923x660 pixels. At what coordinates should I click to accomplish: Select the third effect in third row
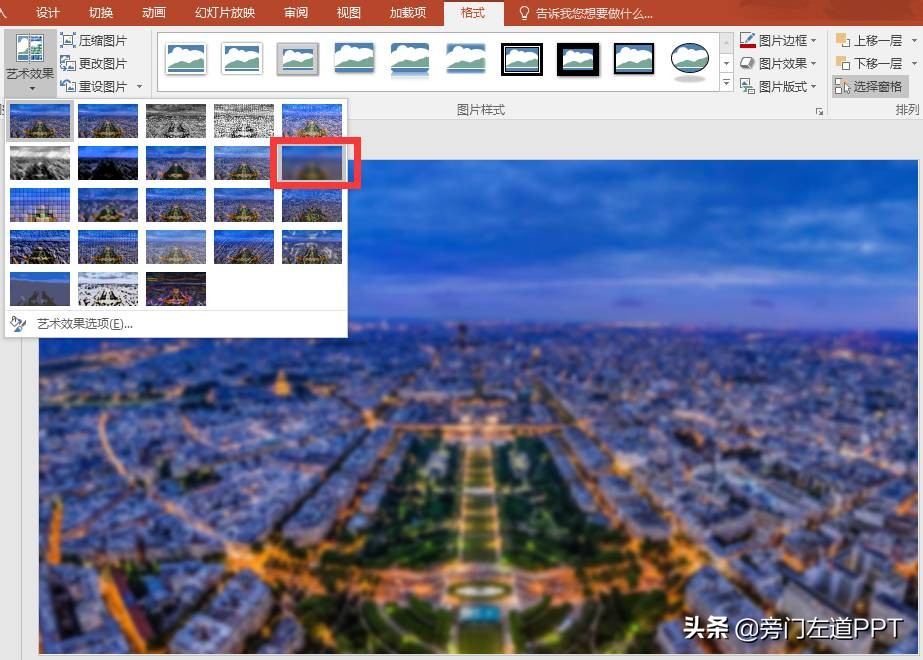pos(175,205)
